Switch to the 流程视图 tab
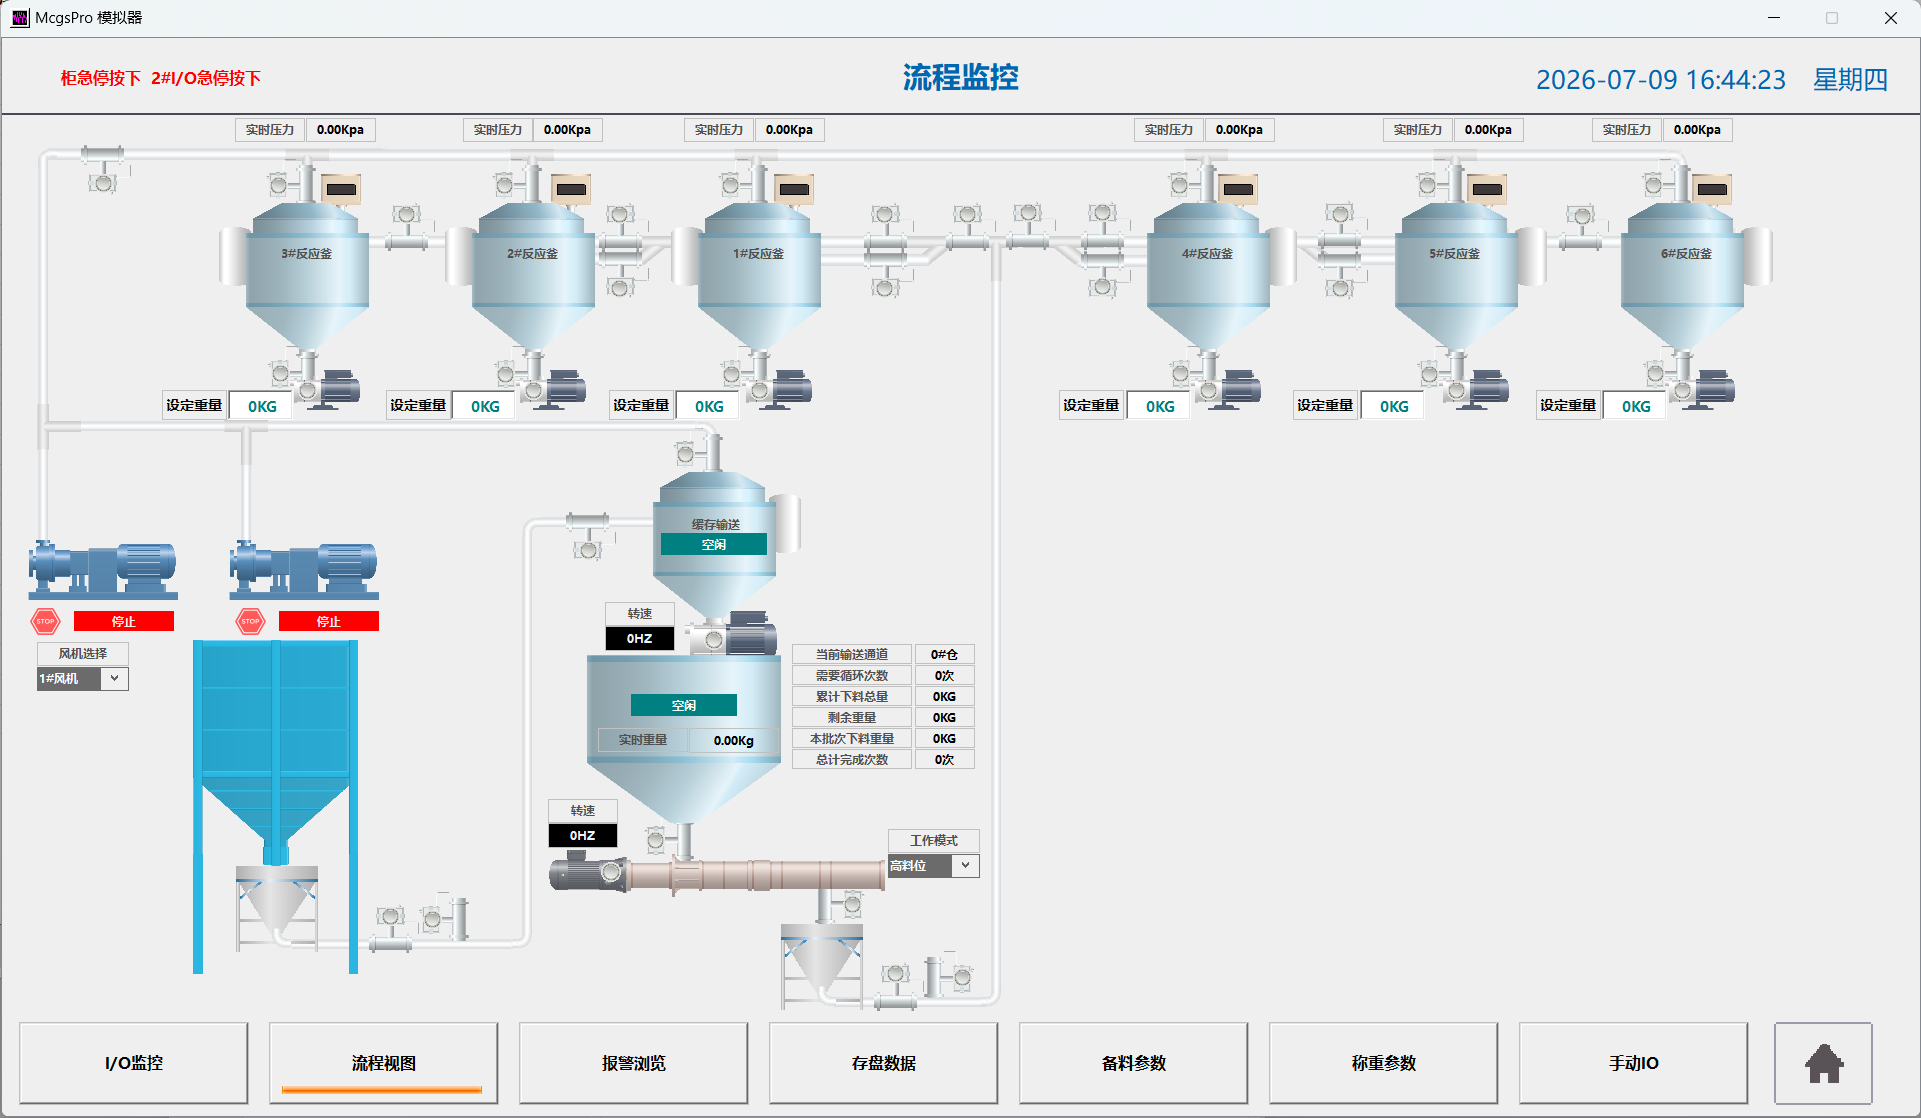The width and height of the screenshot is (1921, 1118). [384, 1063]
